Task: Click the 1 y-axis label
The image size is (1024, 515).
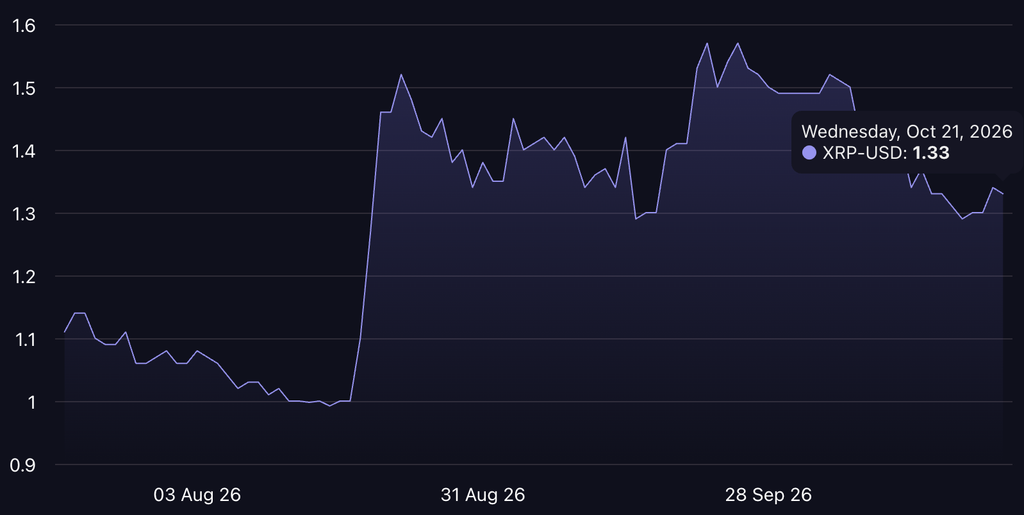Action: [30, 402]
